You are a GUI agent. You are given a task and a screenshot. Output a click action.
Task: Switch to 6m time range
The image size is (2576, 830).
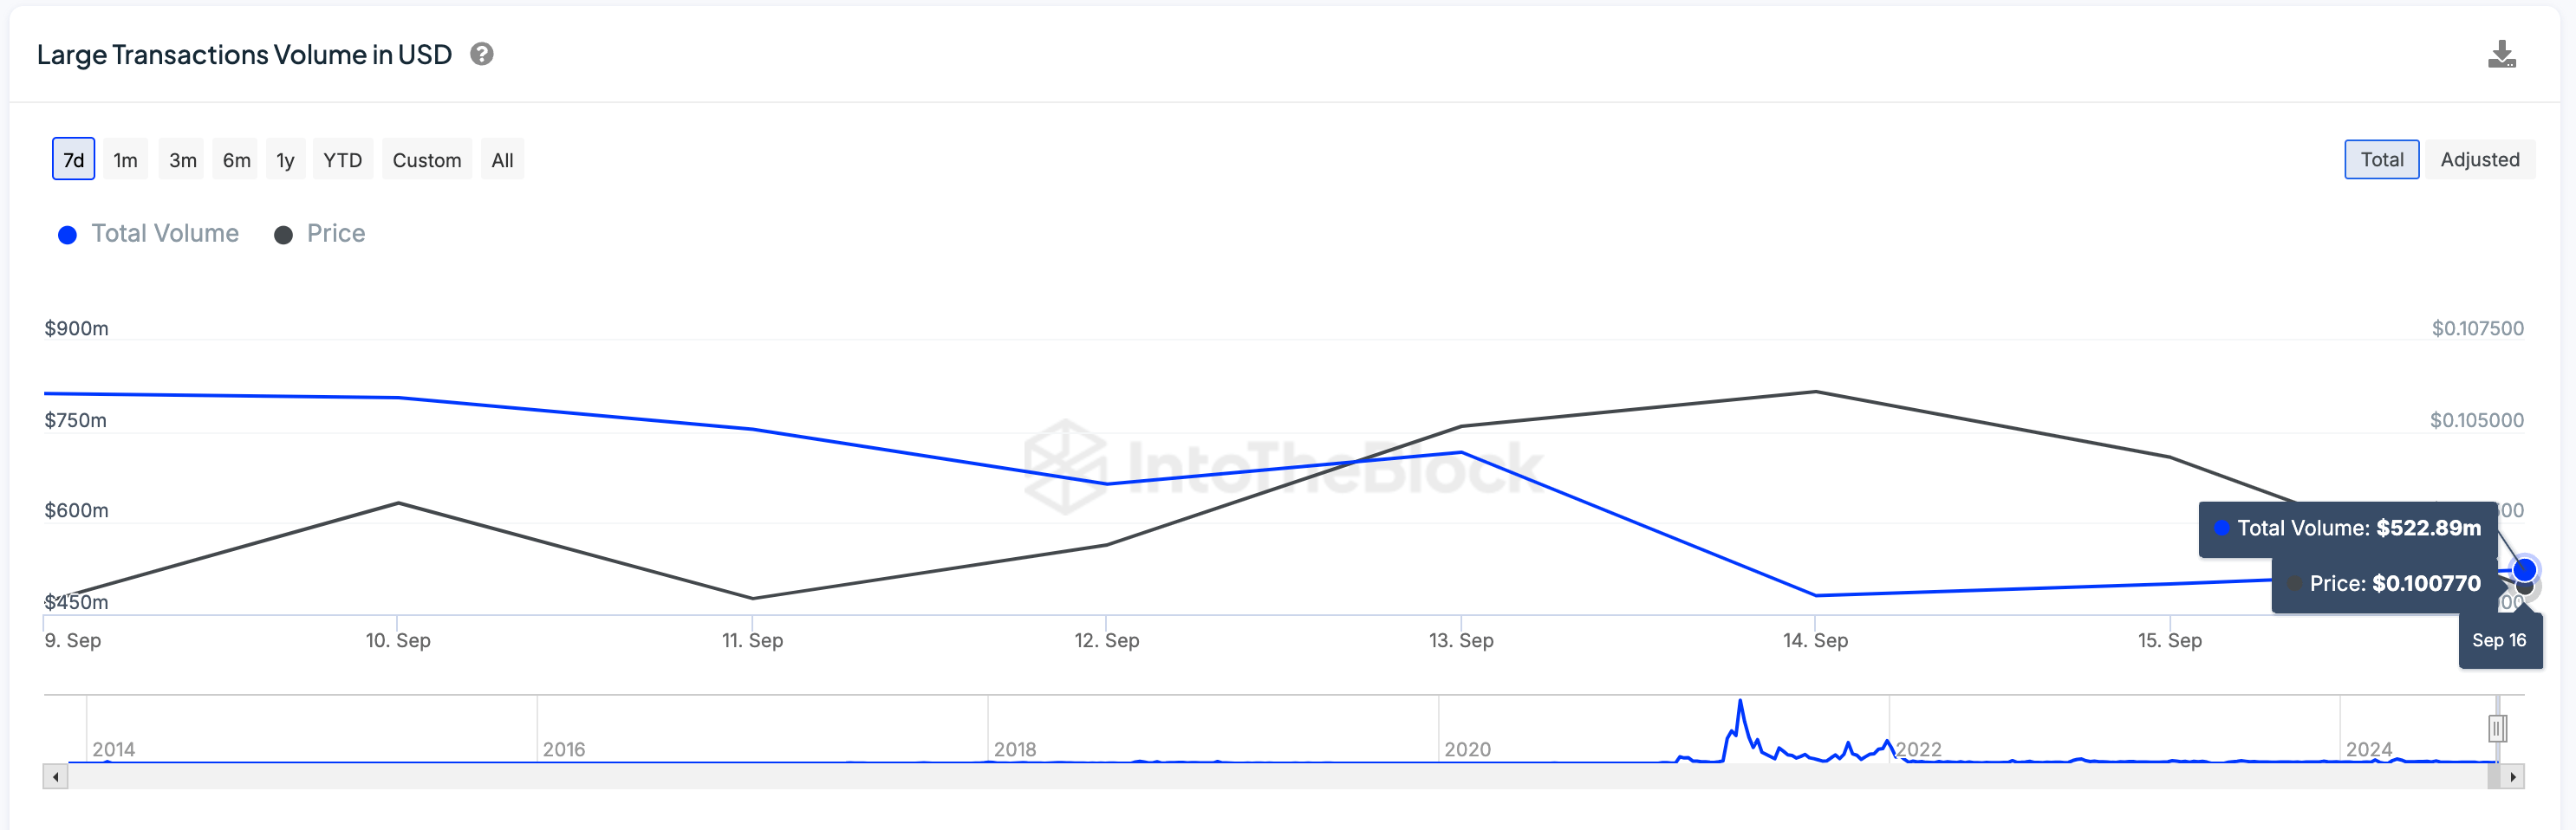[x=236, y=160]
